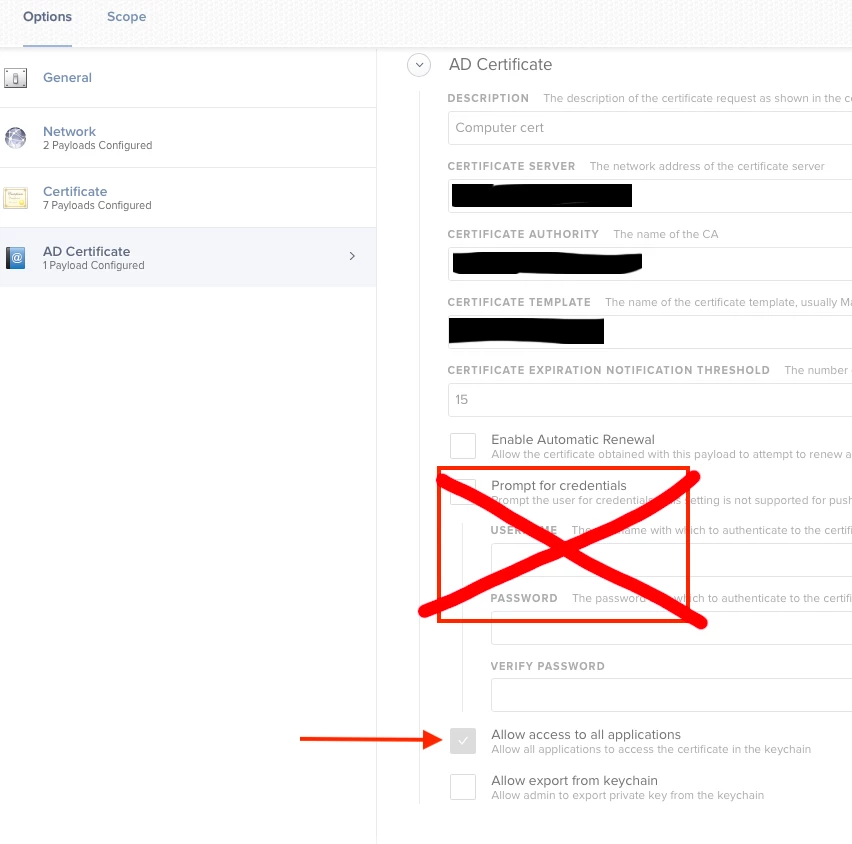Viewport: 852px width, 844px height.
Task: Click the Certificate Server input field
Action: [650, 196]
